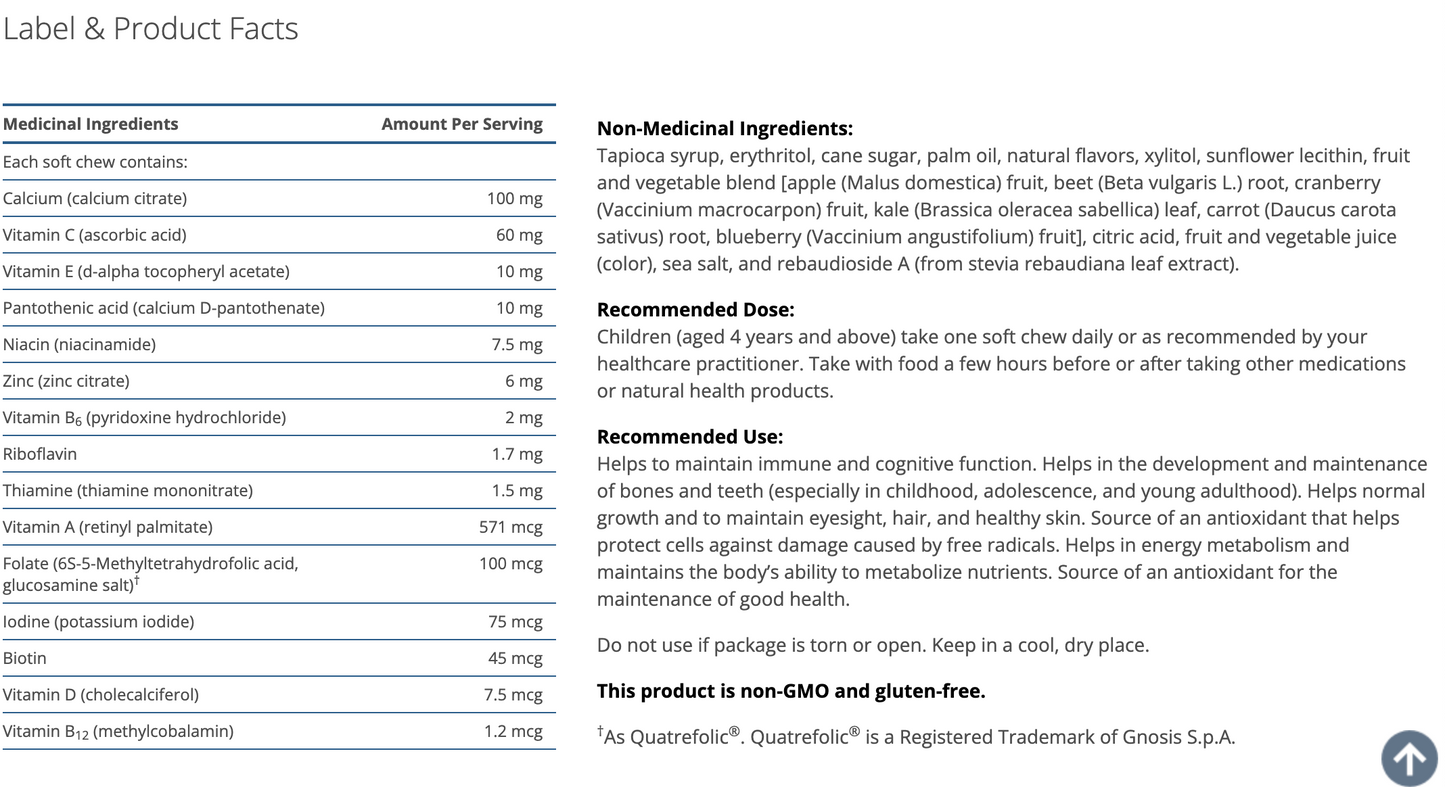Click the scroll-to-top arrow button
This screenshot has width=1445, height=787.
click(1409, 757)
